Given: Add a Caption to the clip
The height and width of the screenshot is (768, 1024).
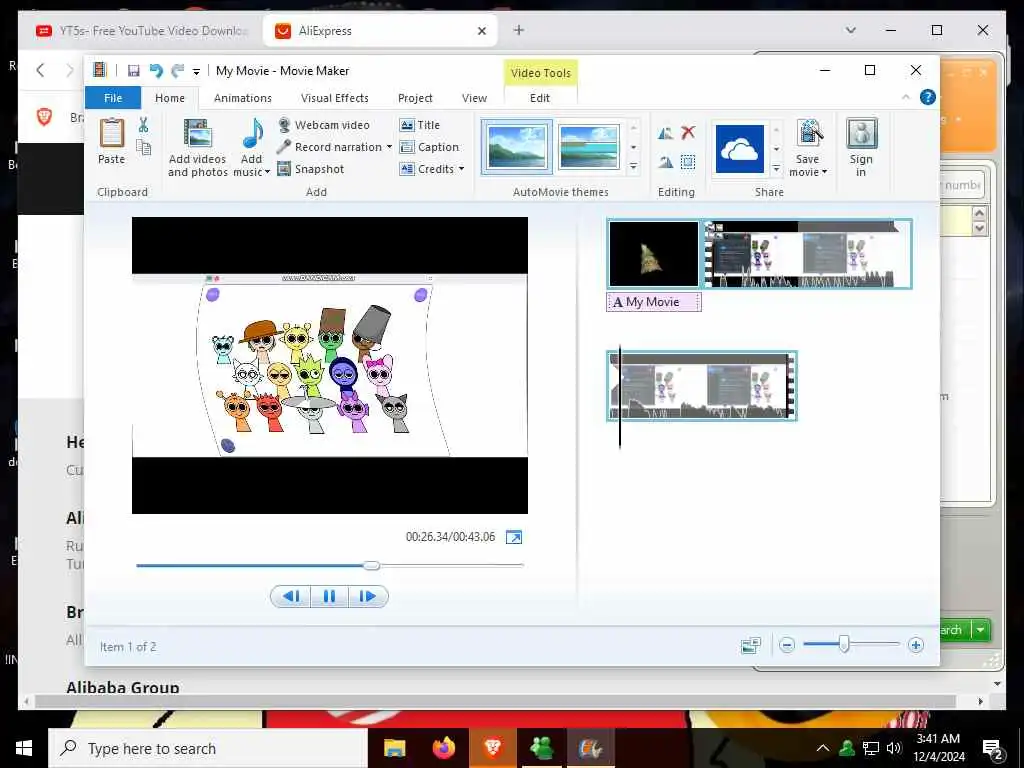Looking at the screenshot, I should [429, 147].
